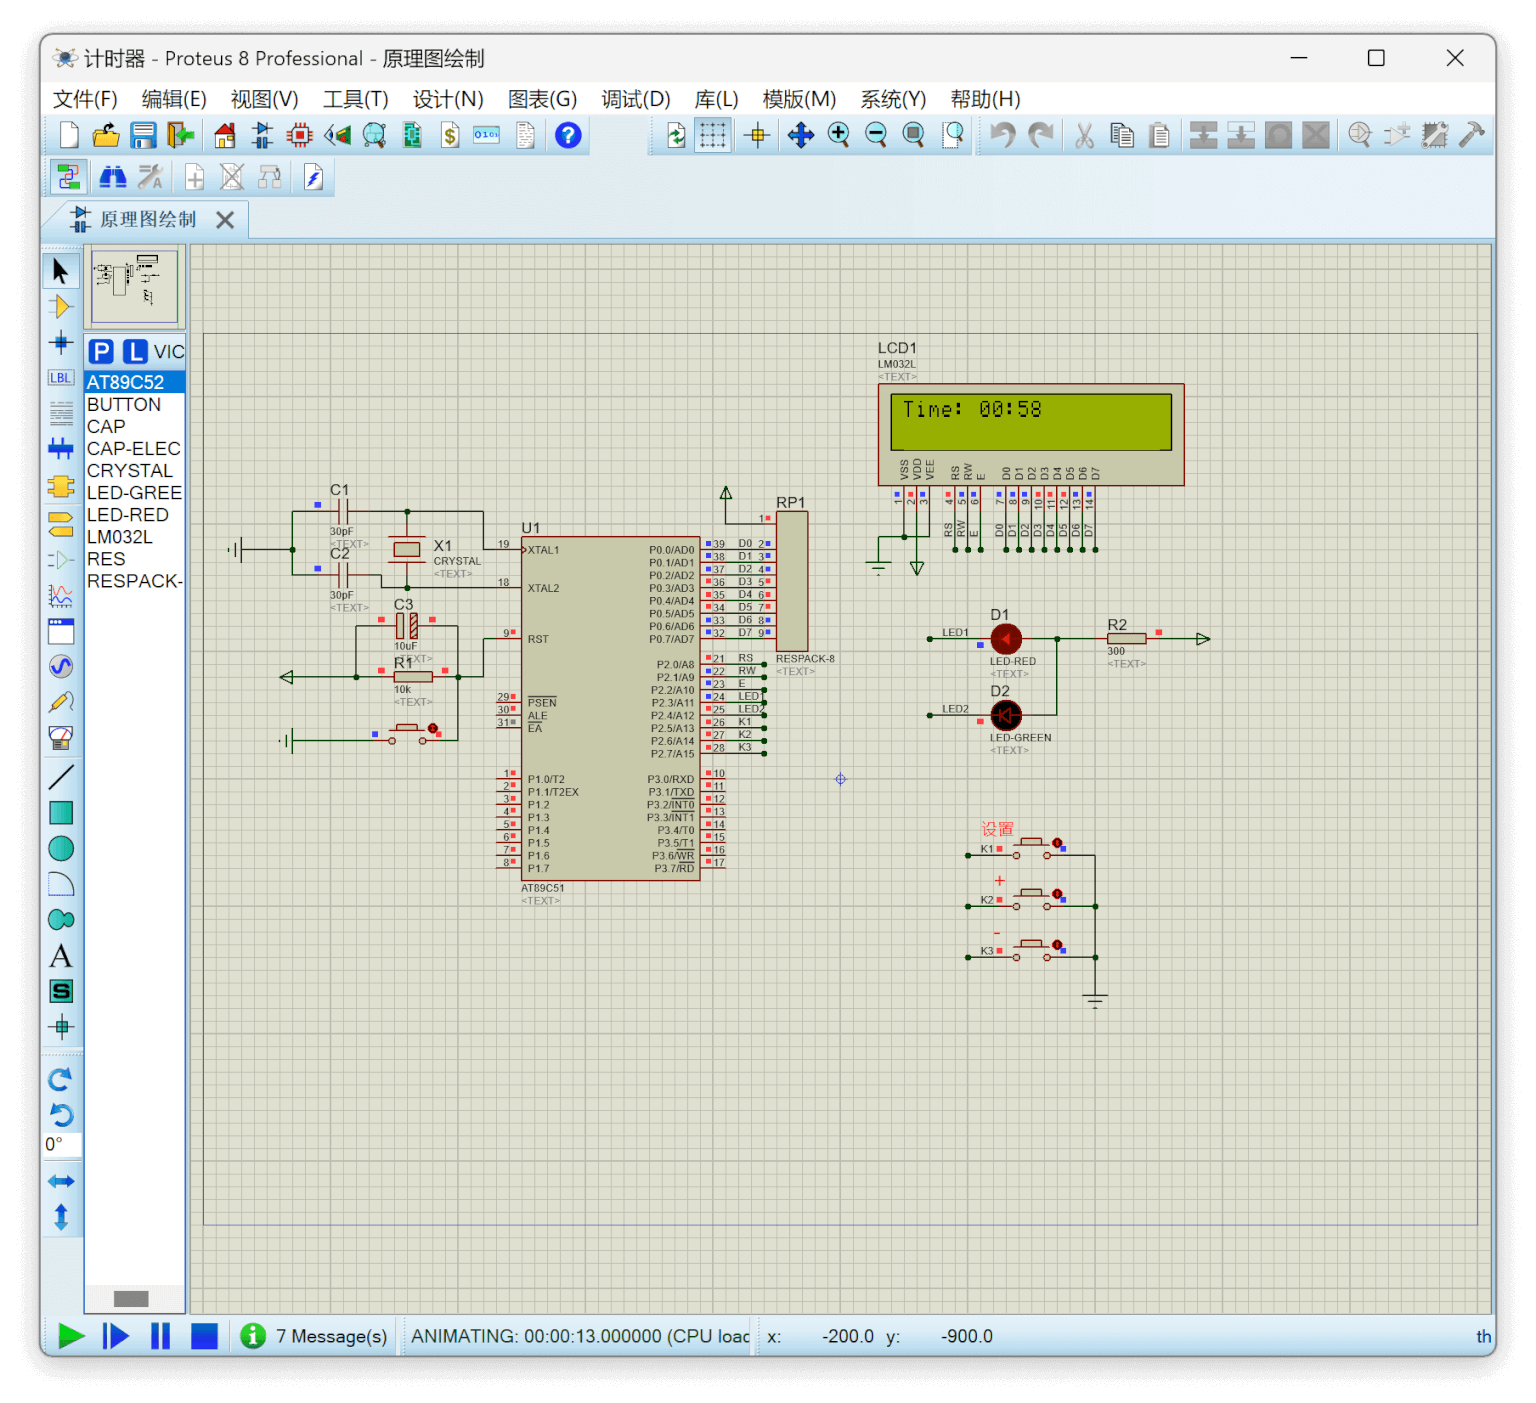The image size is (1536, 1403).
Task: Click the Zoom In toolbar icon
Action: tap(838, 135)
